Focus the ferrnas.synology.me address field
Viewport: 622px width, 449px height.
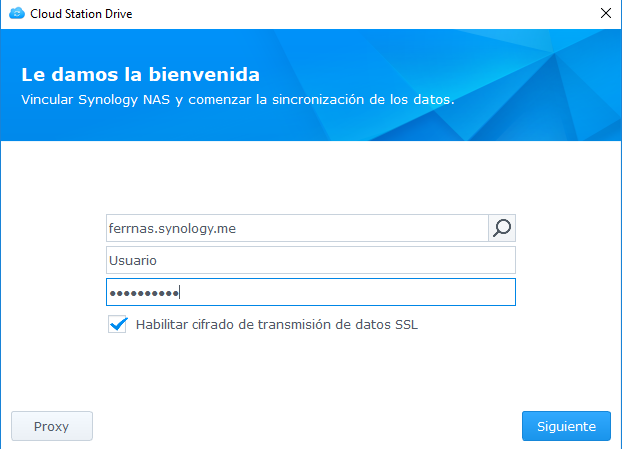click(297, 228)
